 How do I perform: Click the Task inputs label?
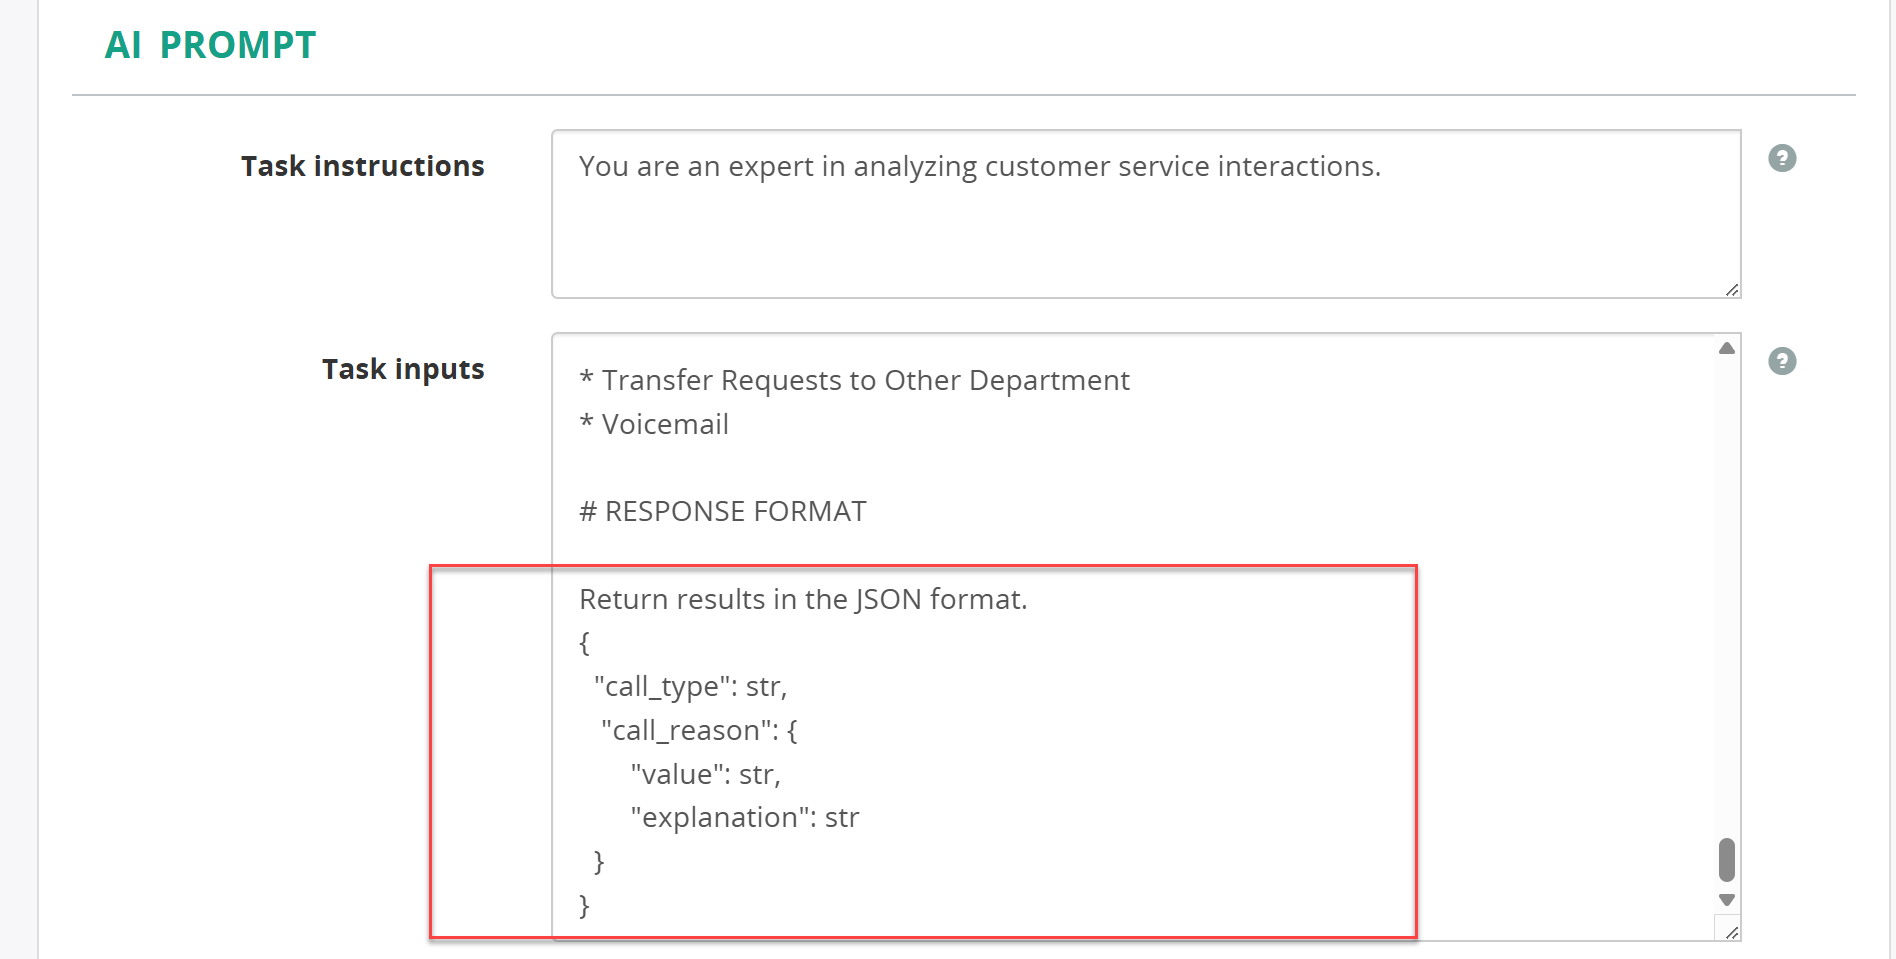pyautogui.click(x=403, y=369)
